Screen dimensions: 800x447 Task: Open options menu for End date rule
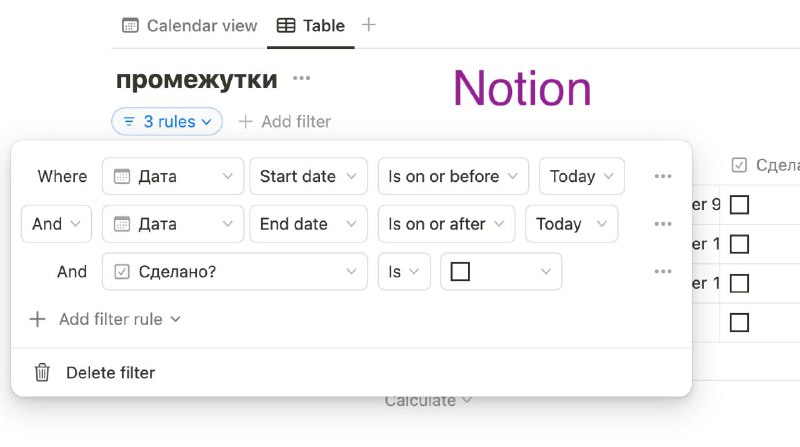[663, 224]
